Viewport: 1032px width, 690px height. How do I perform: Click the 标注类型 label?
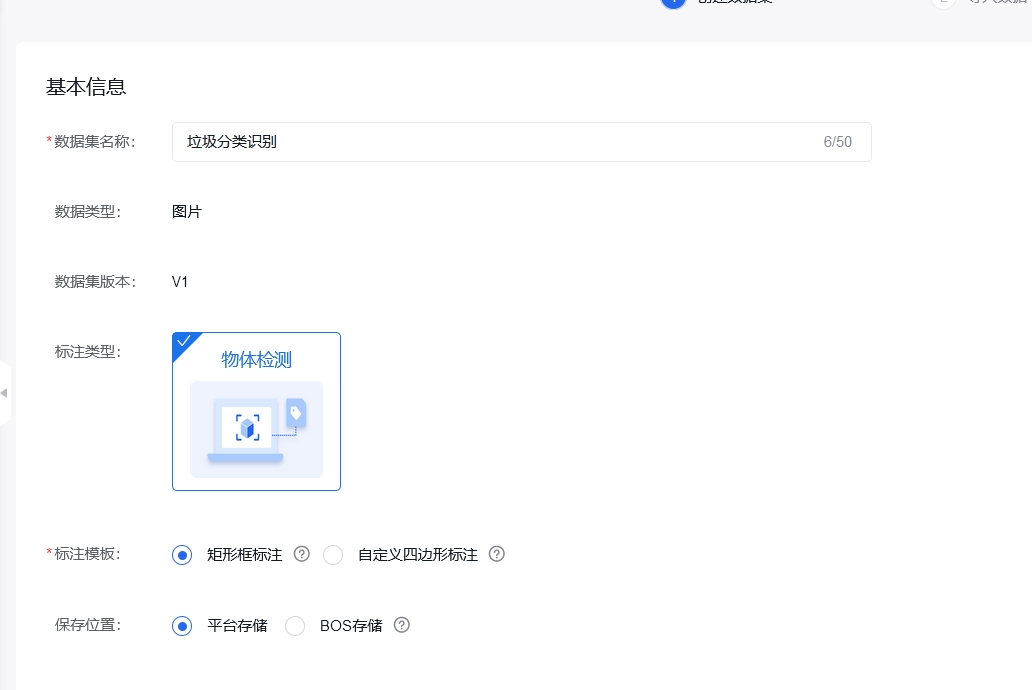88,352
